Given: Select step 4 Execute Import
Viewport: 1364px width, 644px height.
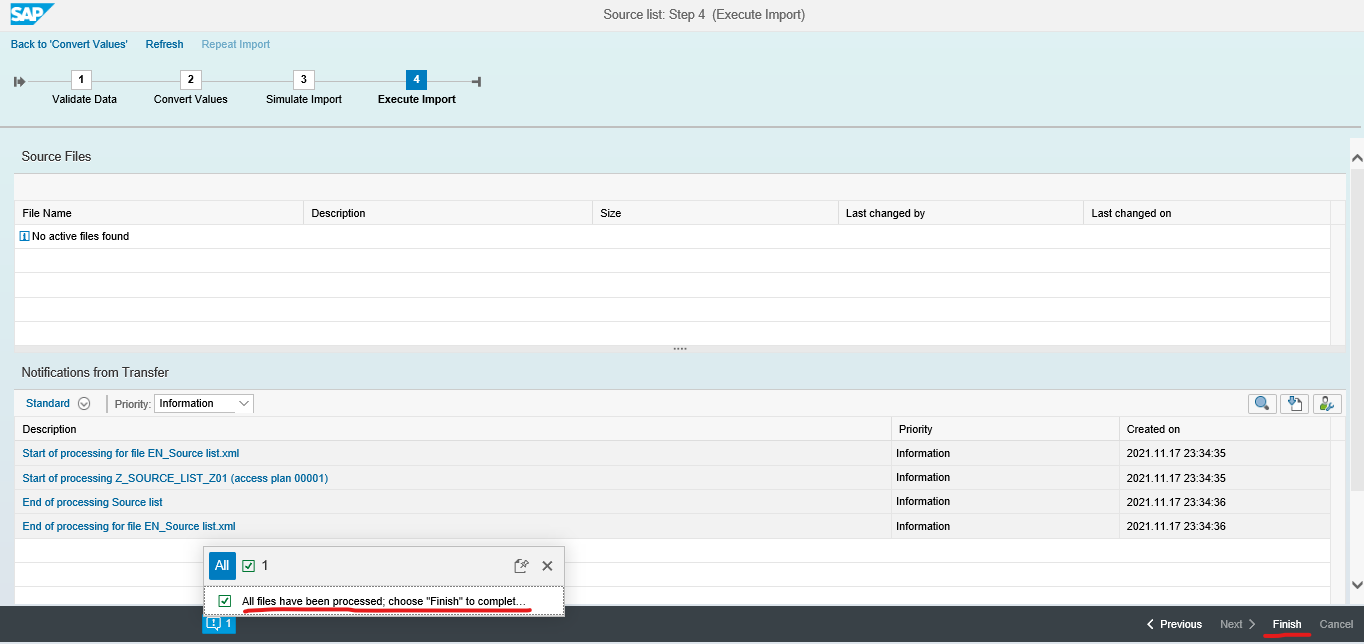Looking at the screenshot, I should [x=416, y=79].
